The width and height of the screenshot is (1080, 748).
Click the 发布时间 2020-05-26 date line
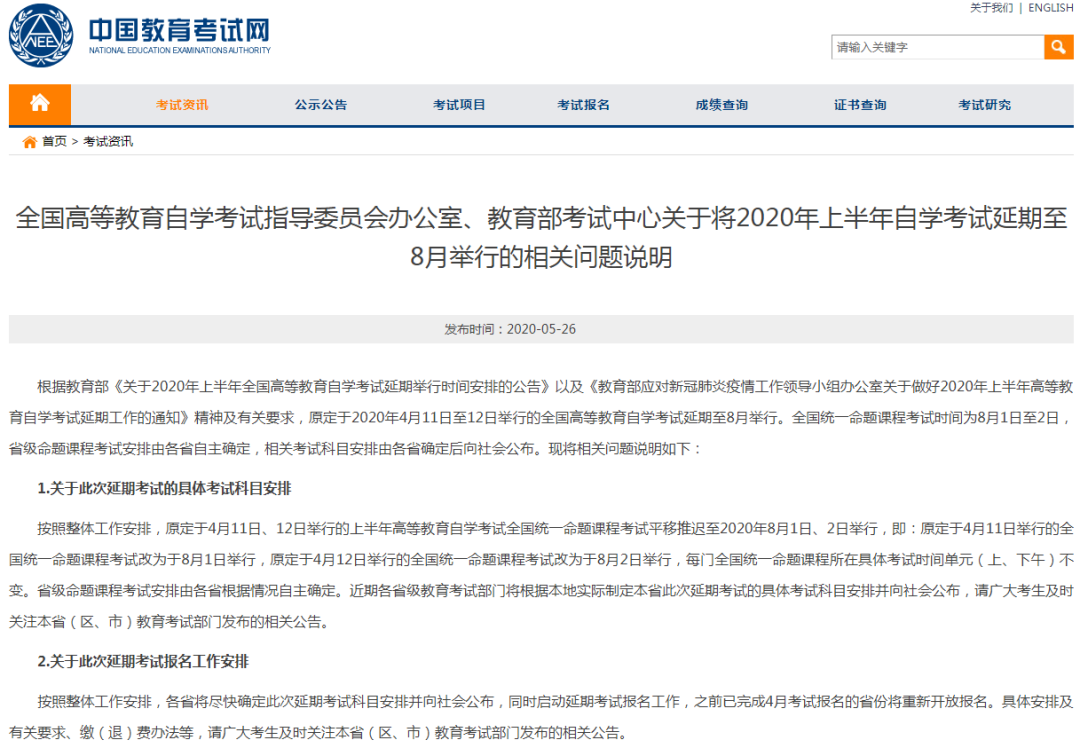pyautogui.click(x=510, y=329)
